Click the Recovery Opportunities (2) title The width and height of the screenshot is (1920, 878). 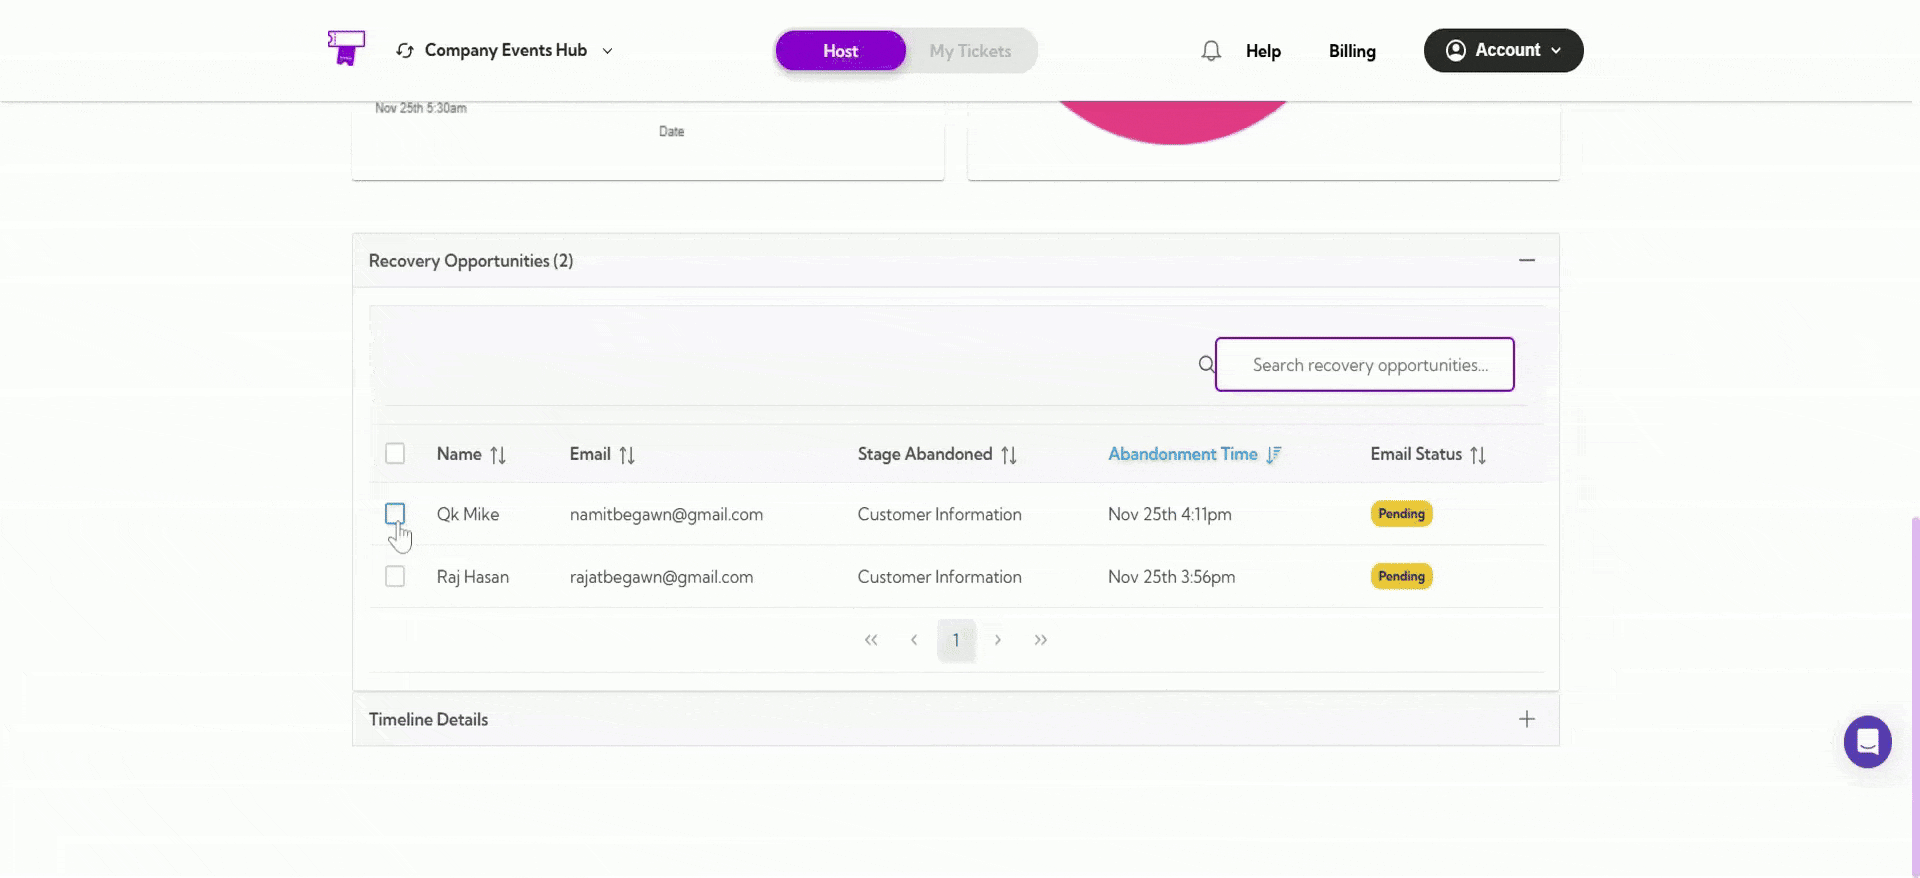point(471,261)
